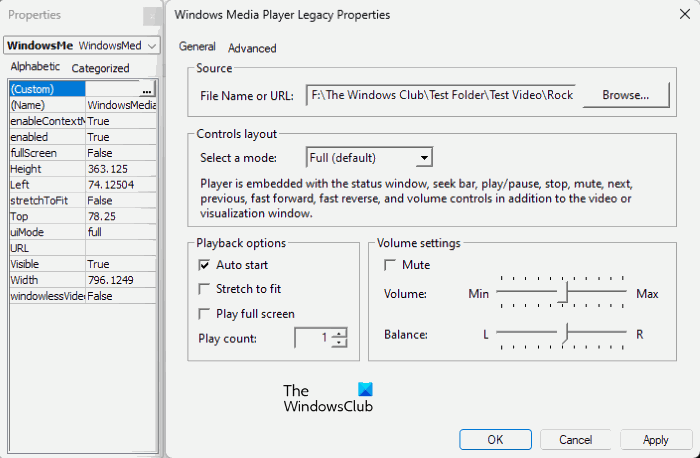Enable the Stretch to fit checkbox
700x458 pixels.
pyautogui.click(x=204, y=289)
